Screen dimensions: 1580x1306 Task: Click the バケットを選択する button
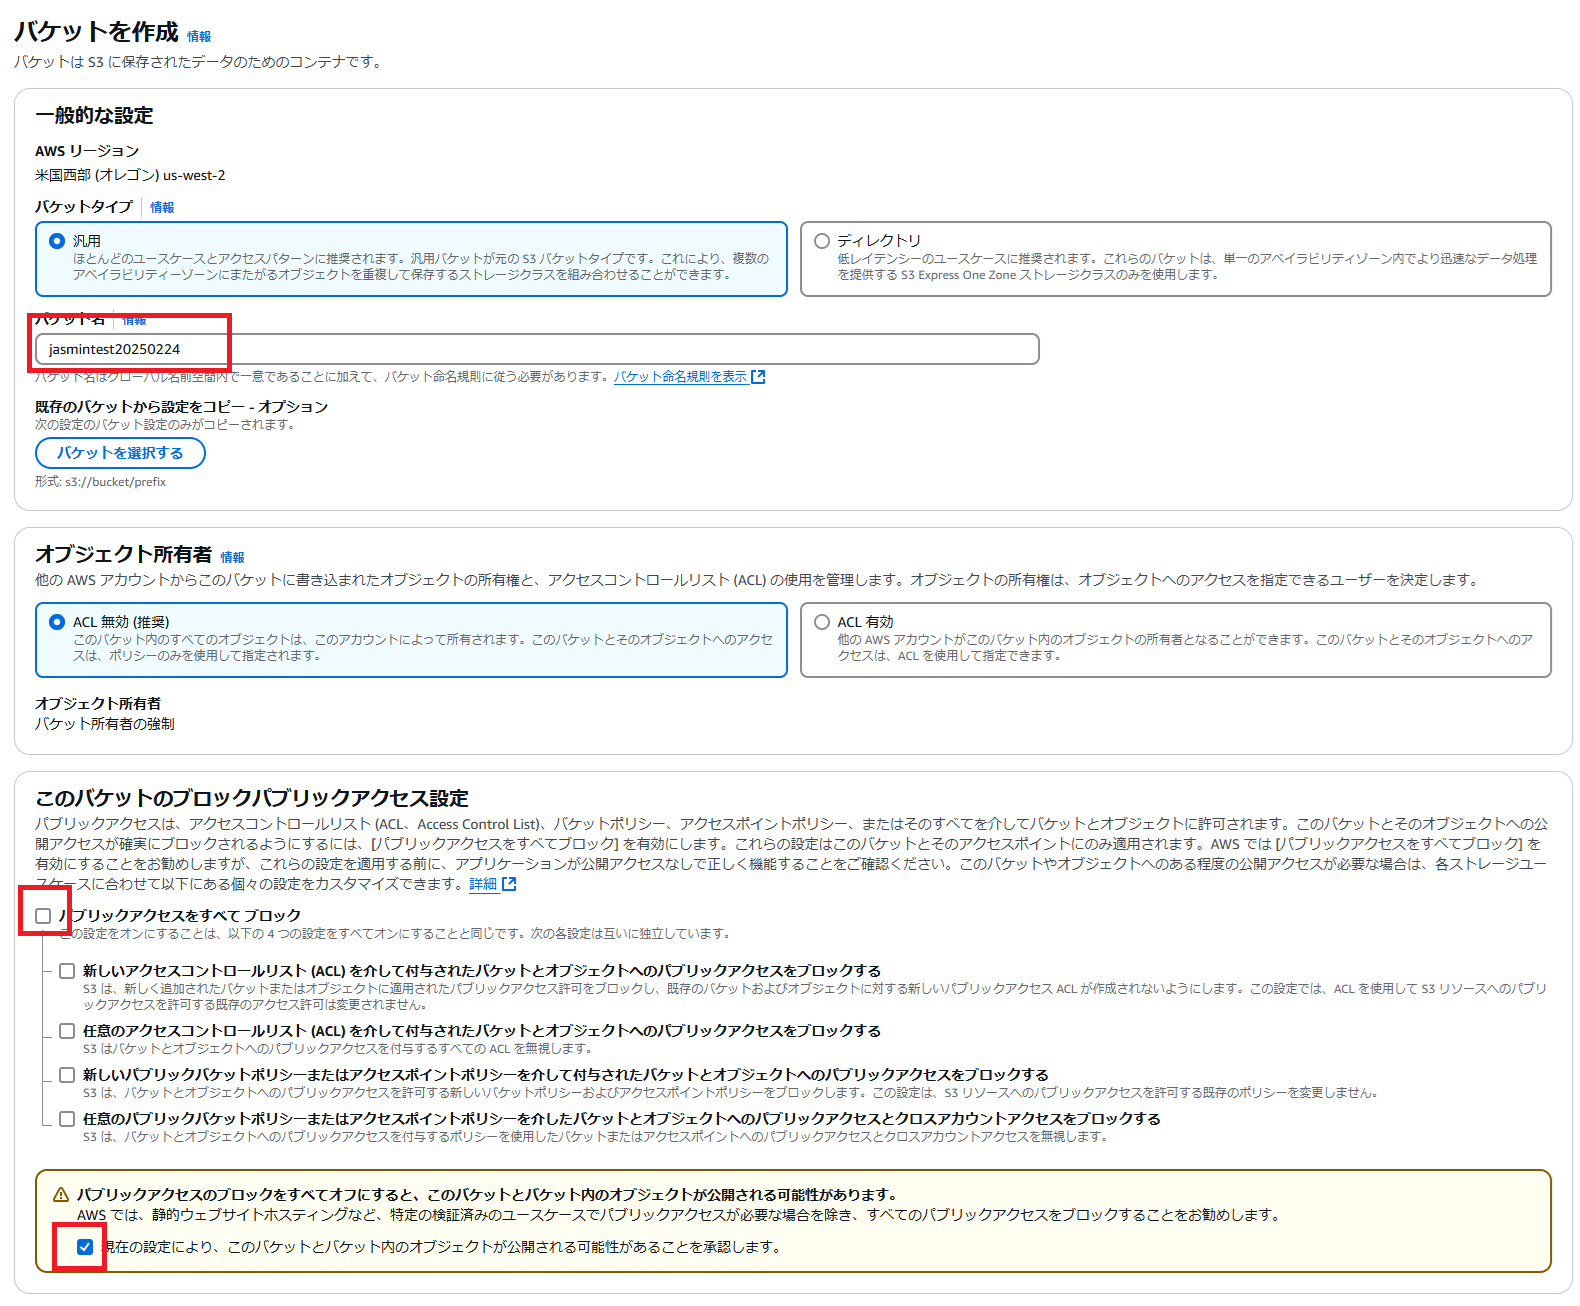pyautogui.click(x=120, y=453)
